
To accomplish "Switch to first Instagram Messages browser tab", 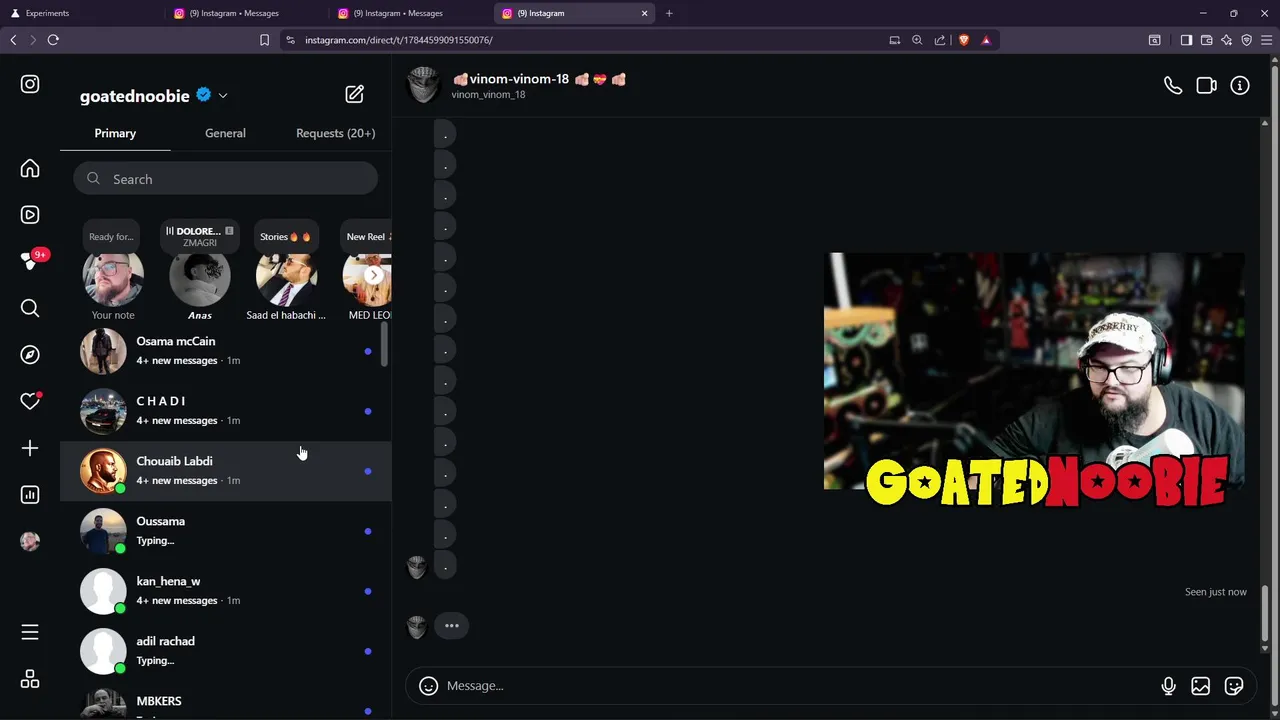I will 243,13.
